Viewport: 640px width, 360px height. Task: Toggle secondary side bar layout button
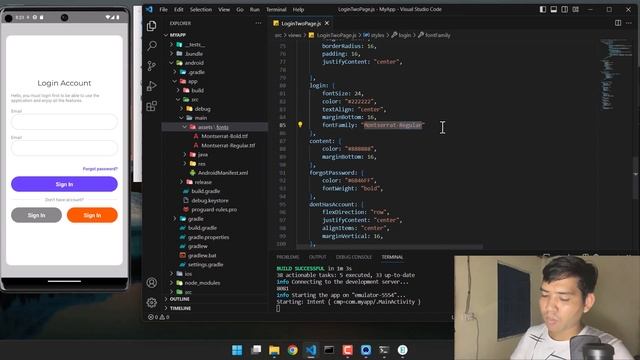coord(564,9)
